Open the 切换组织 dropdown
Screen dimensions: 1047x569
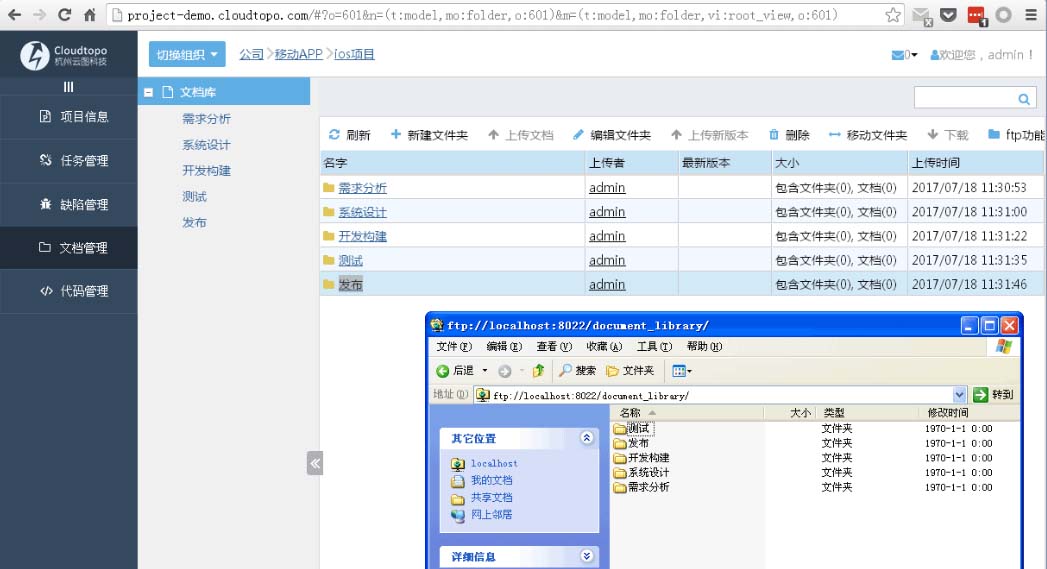point(187,55)
